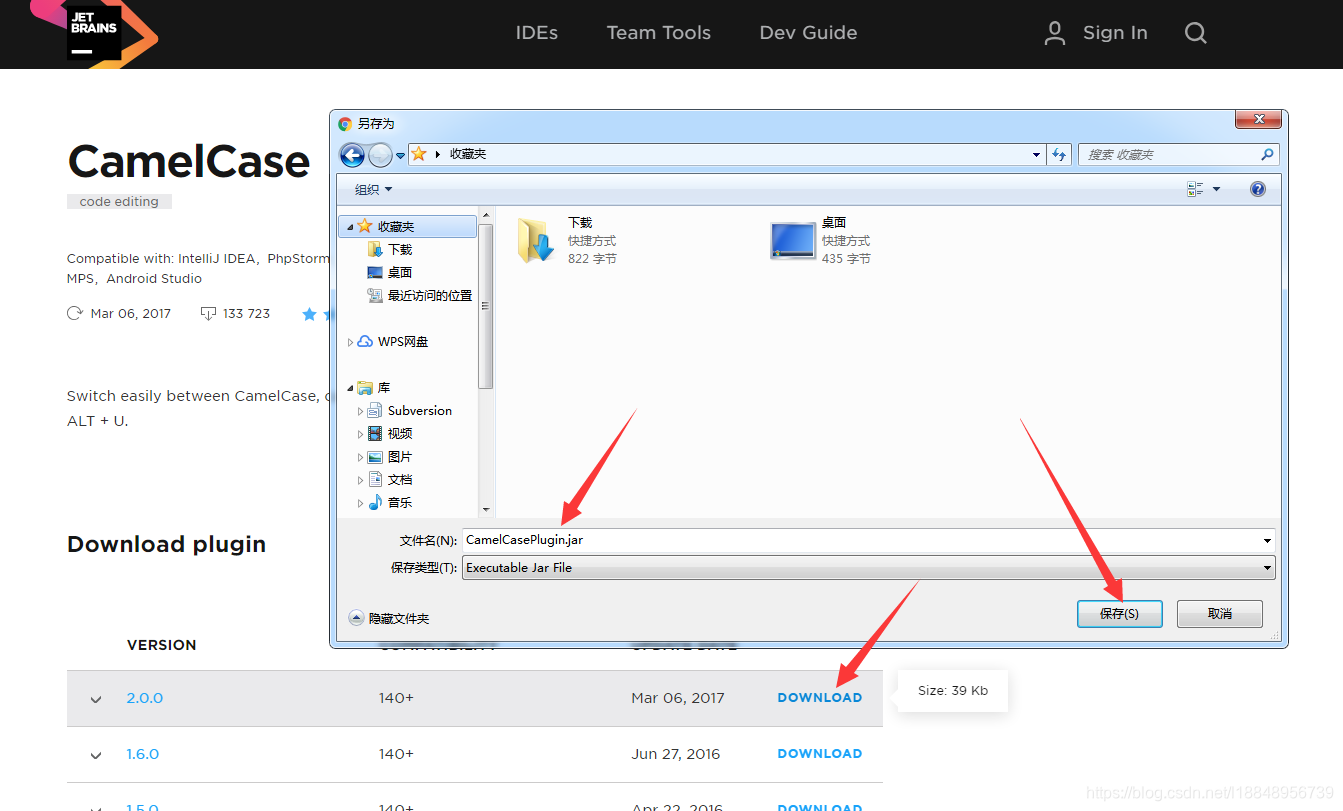
Task: Click the navigation tree scrollbar down arrow
Action: tap(486, 510)
